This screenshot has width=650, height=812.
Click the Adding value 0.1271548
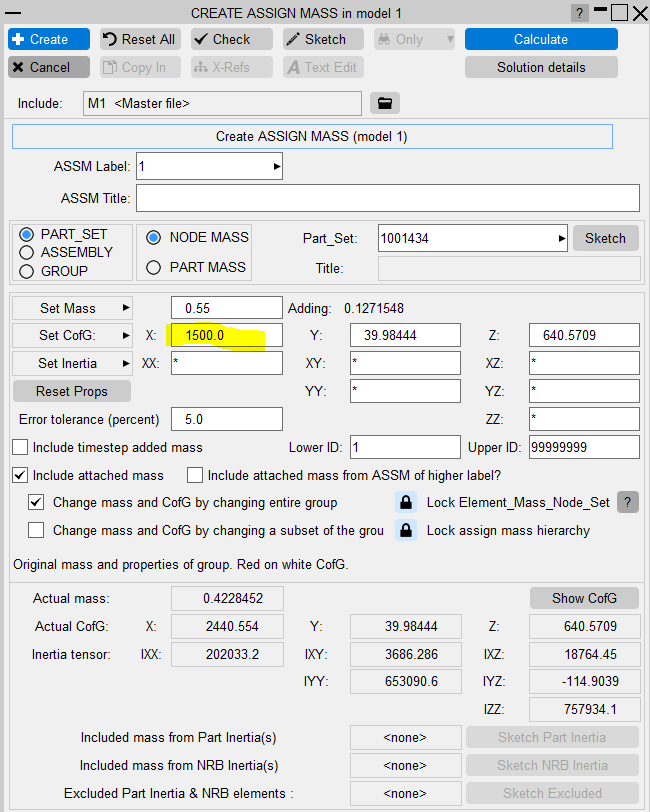(373, 309)
